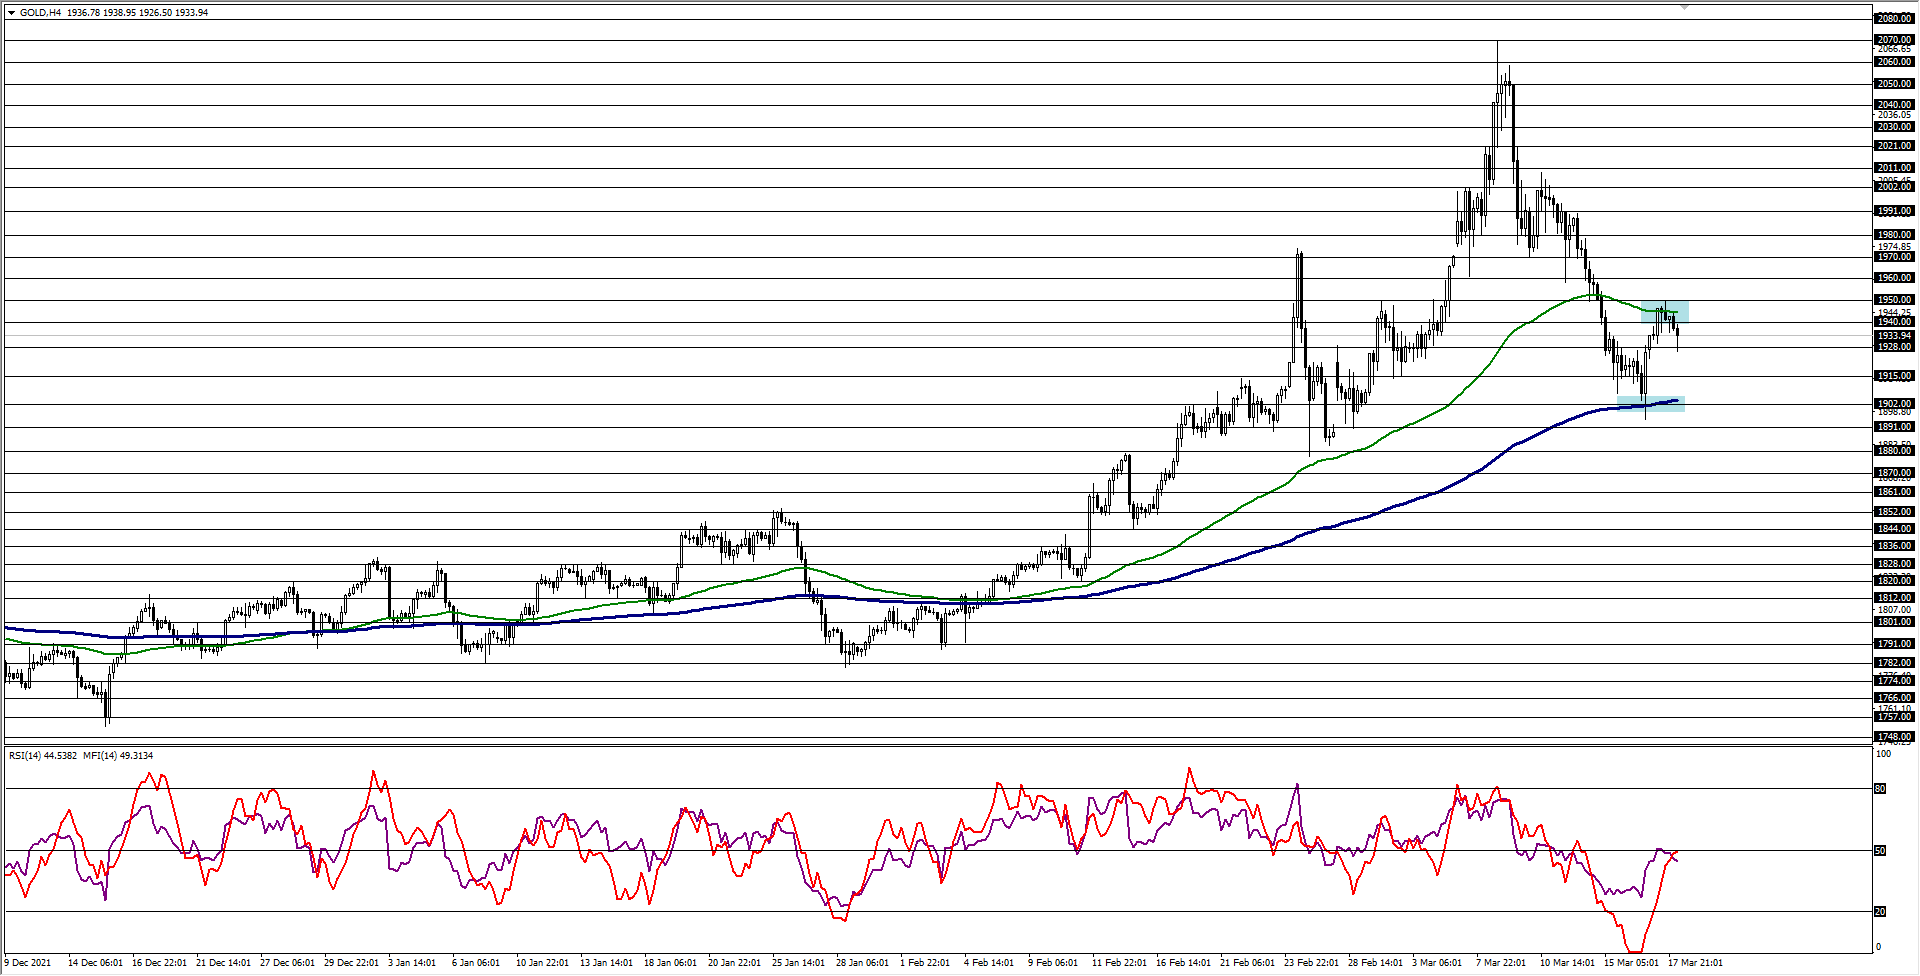Click the 1960.00 price level label
Screen dimensions: 1920x976
[x=1894, y=278]
